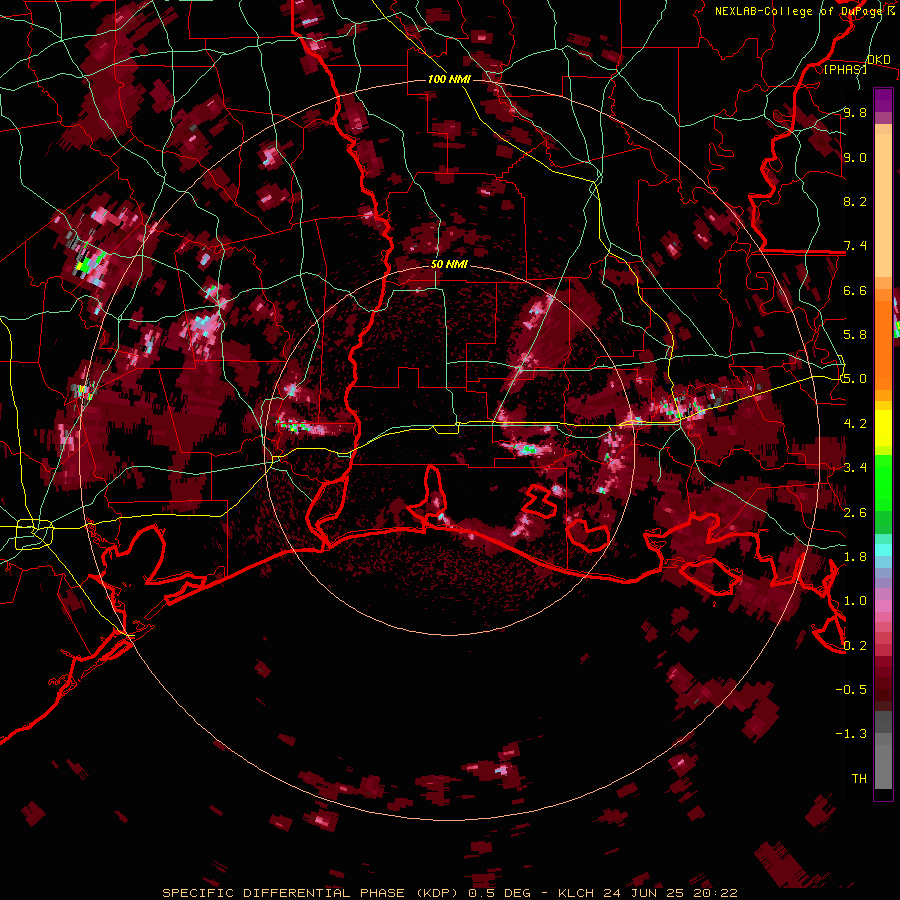The width and height of the screenshot is (900, 900).
Task: Click the -1.3 value on the color scale
Action: pos(851,734)
